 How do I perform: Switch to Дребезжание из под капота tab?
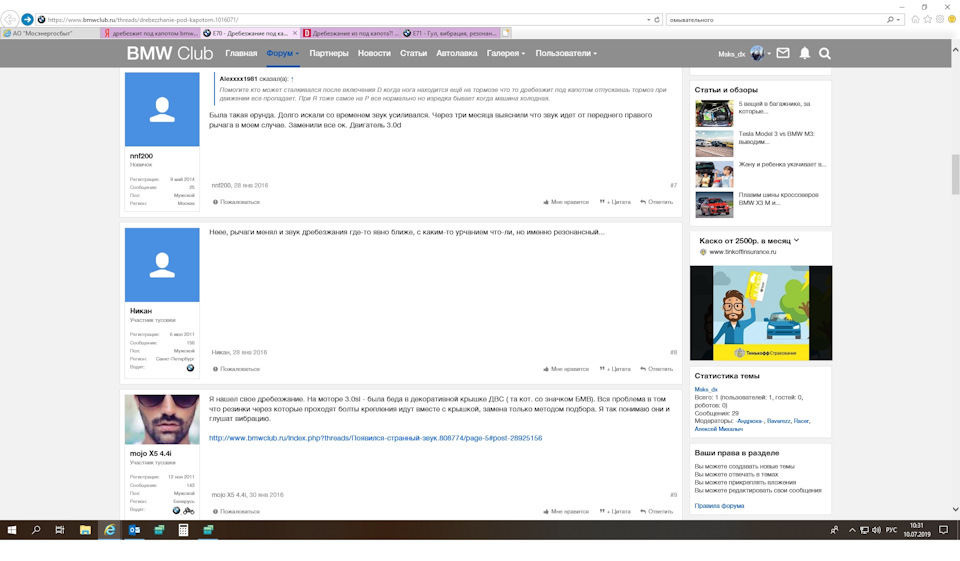click(350, 33)
